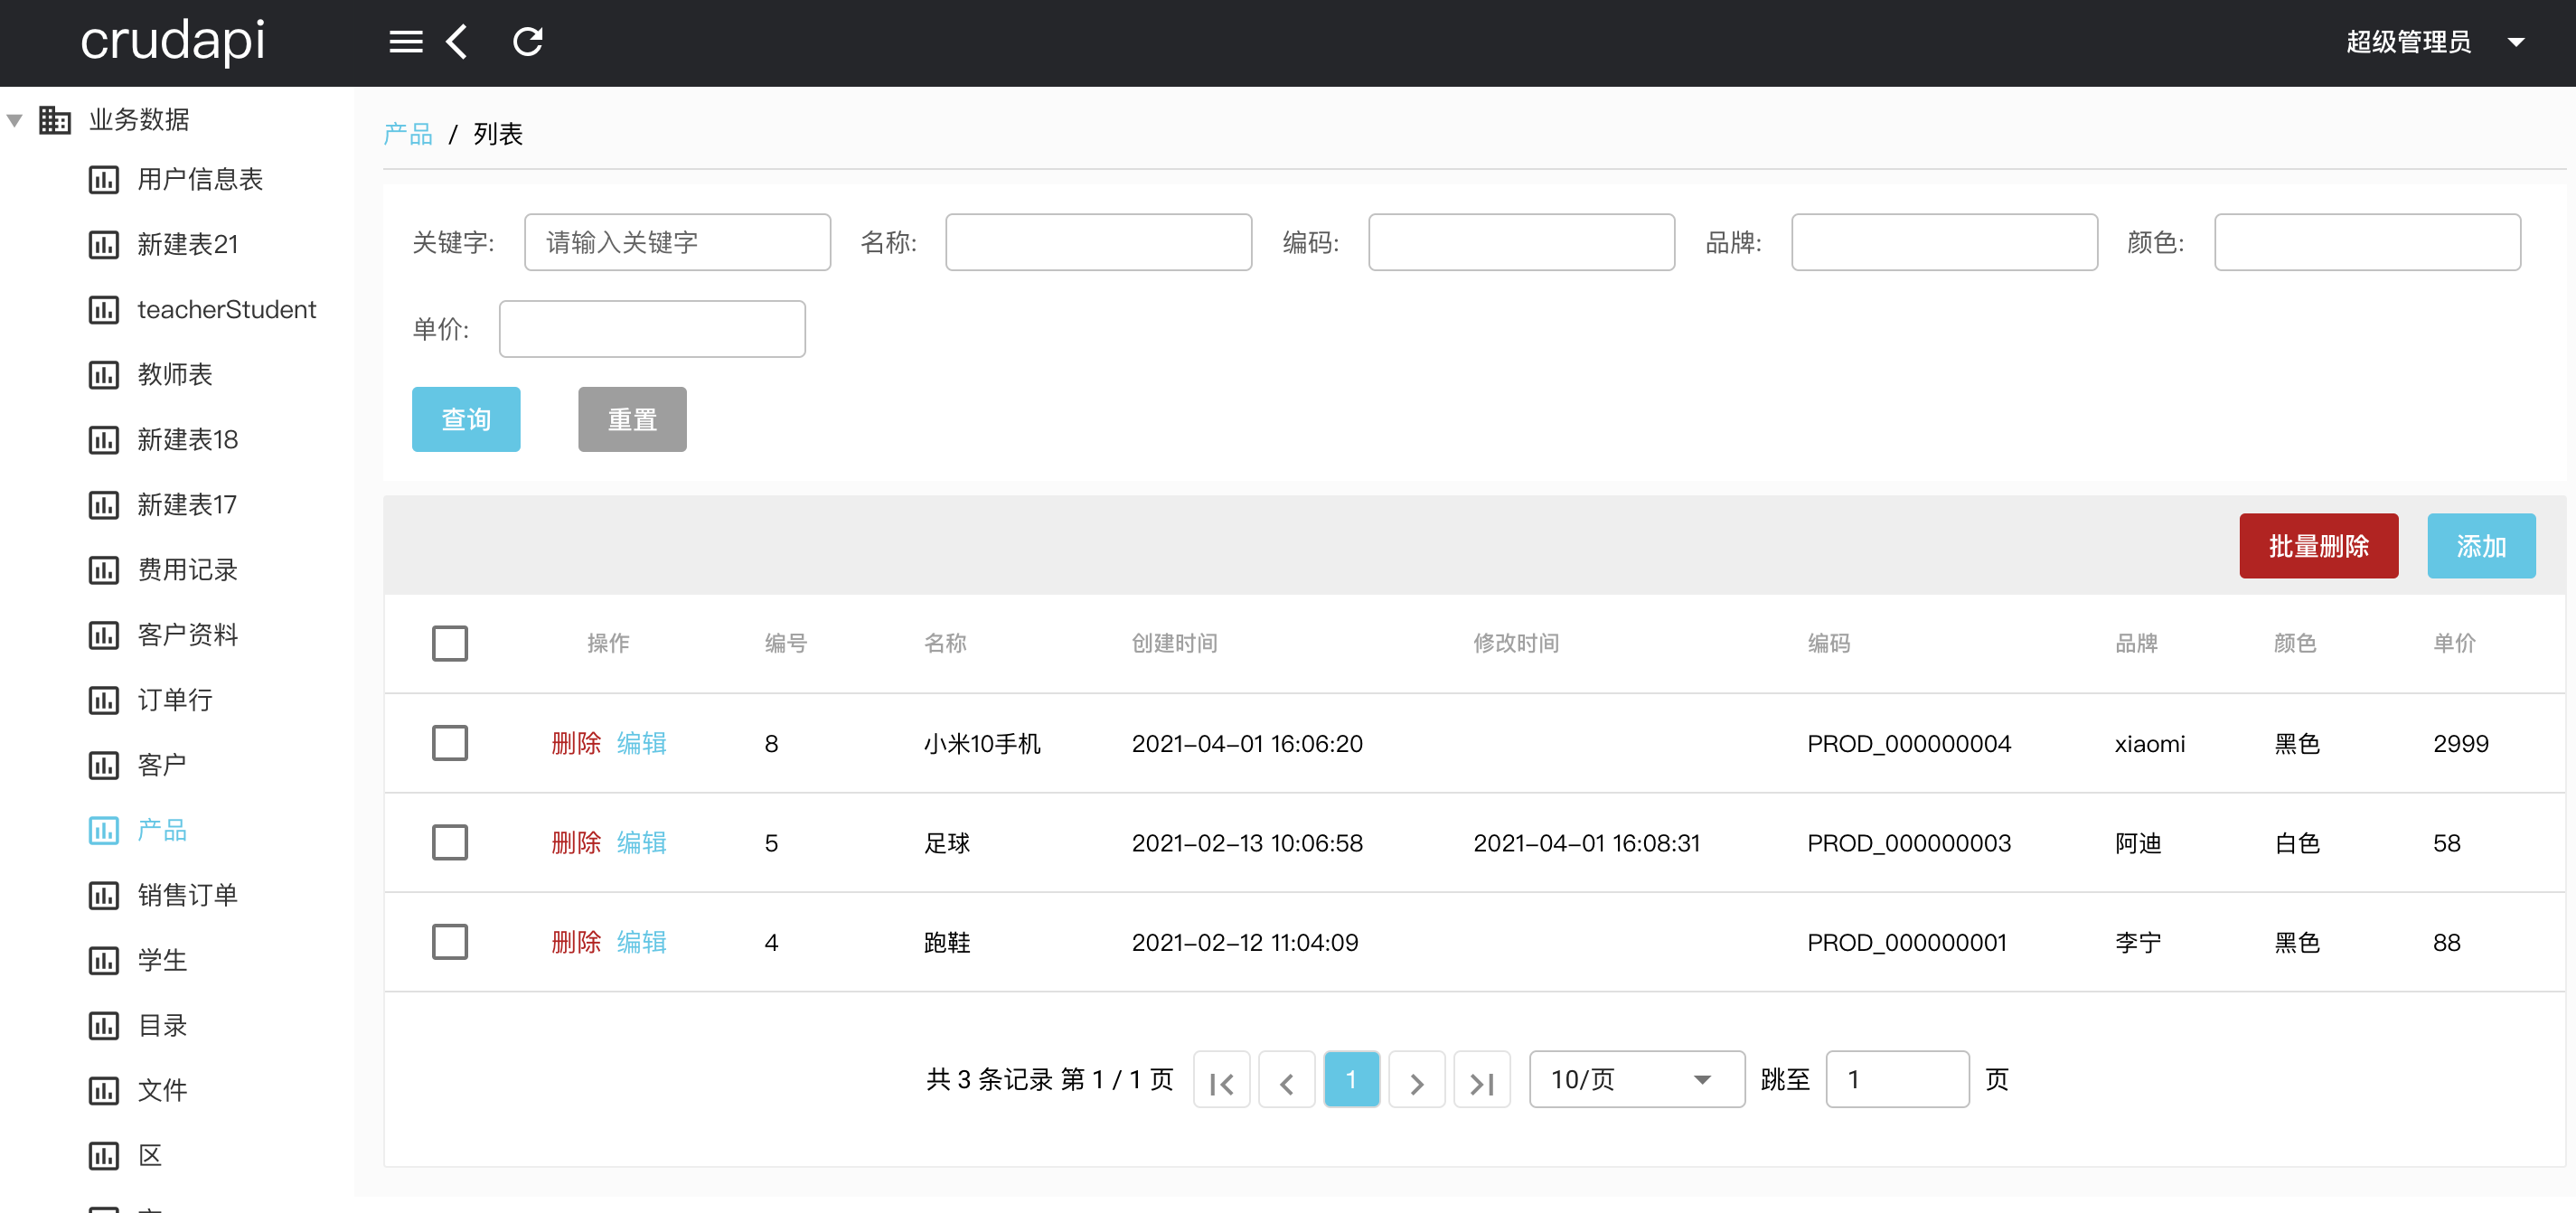Click 编辑 on the 跑鞋 row

pyautogui.click(x=641, y=941)
